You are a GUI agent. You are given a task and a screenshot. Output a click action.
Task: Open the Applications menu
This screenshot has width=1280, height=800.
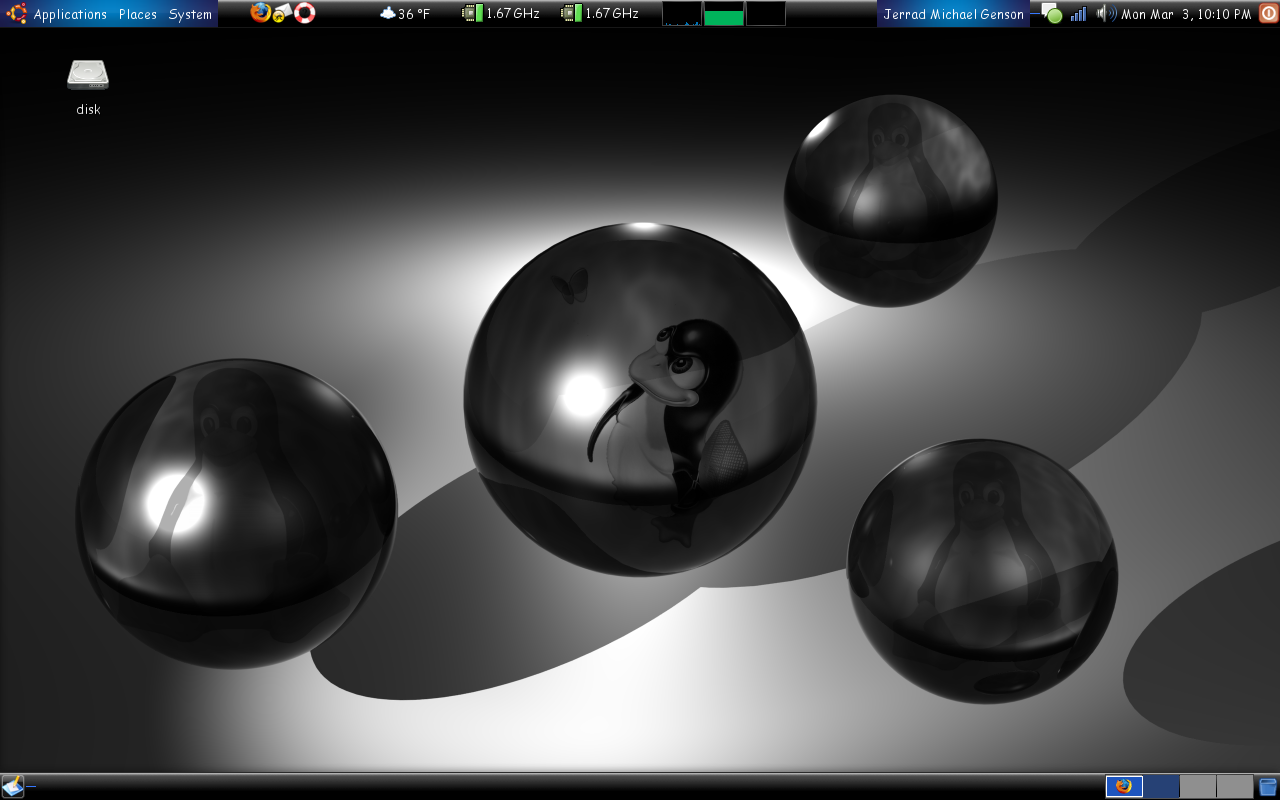point(70,14)
